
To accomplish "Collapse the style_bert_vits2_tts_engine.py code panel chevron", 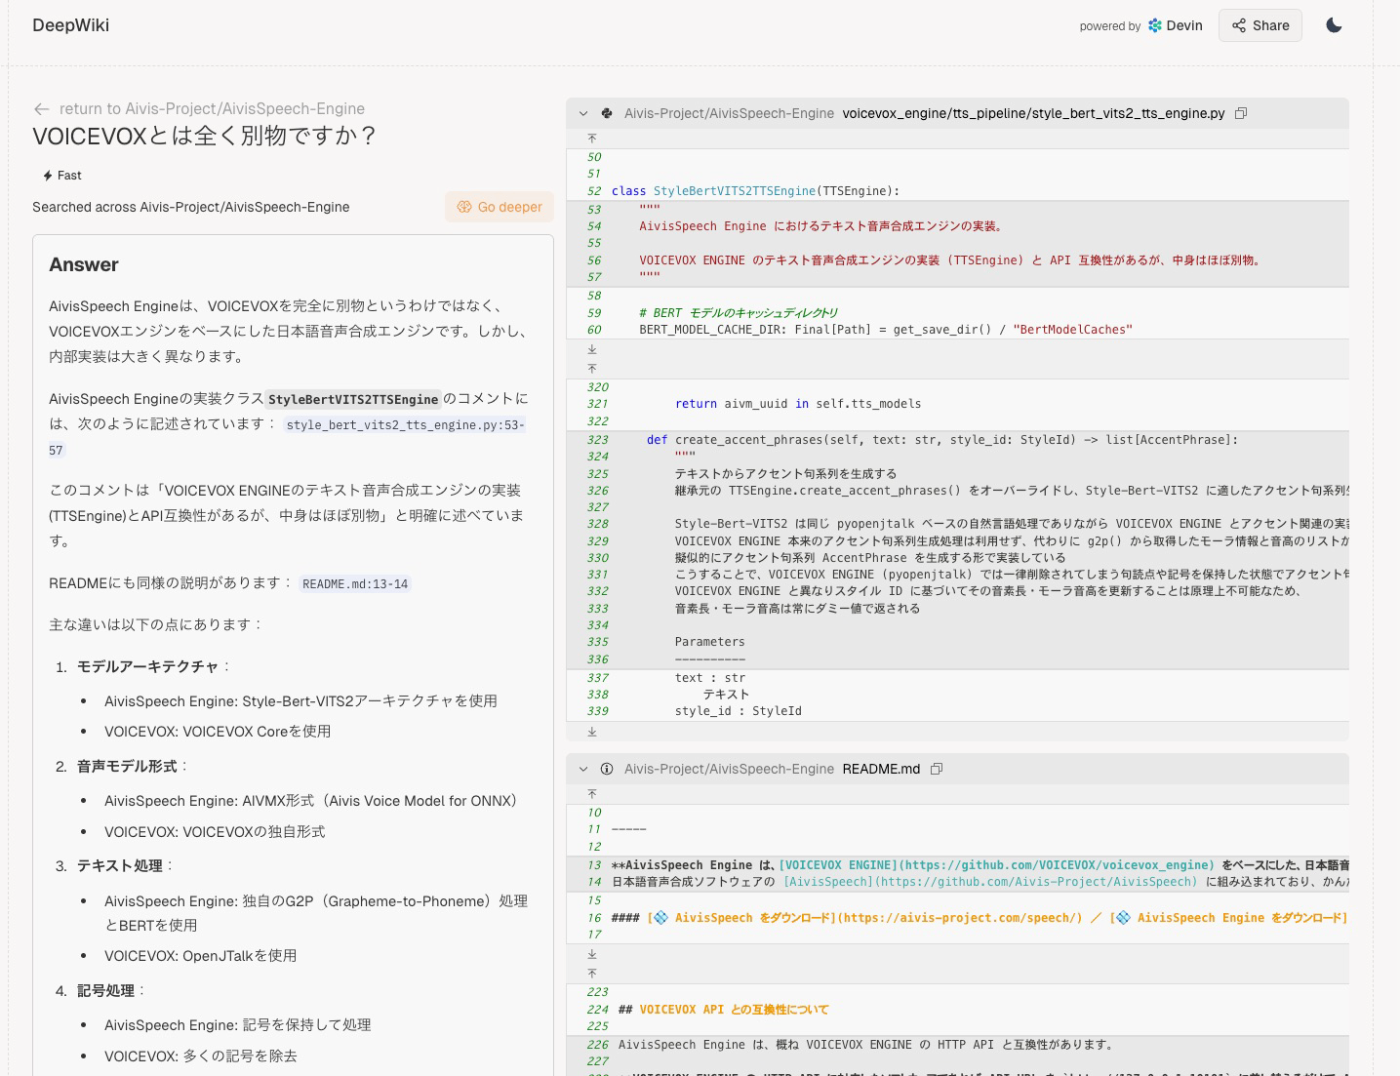I will click(x=583, y=114).
